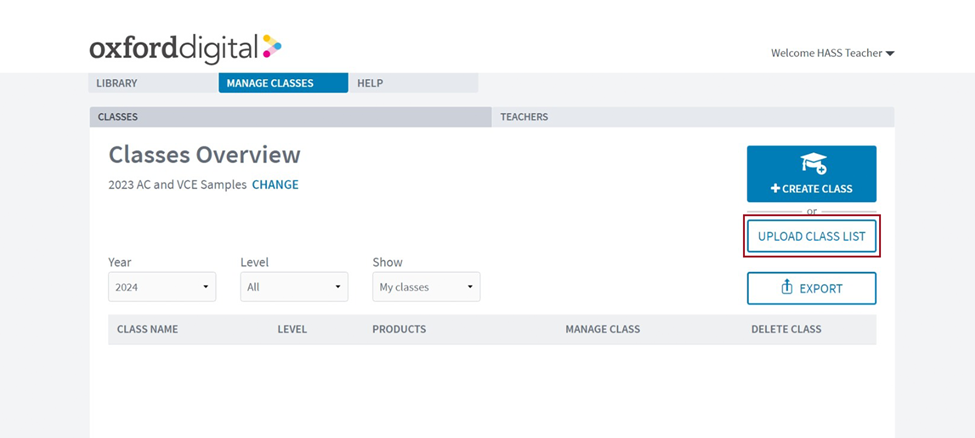Viewport: 975px width, 438px height.
Task: Open the Help tab
Action: [414, 83]
